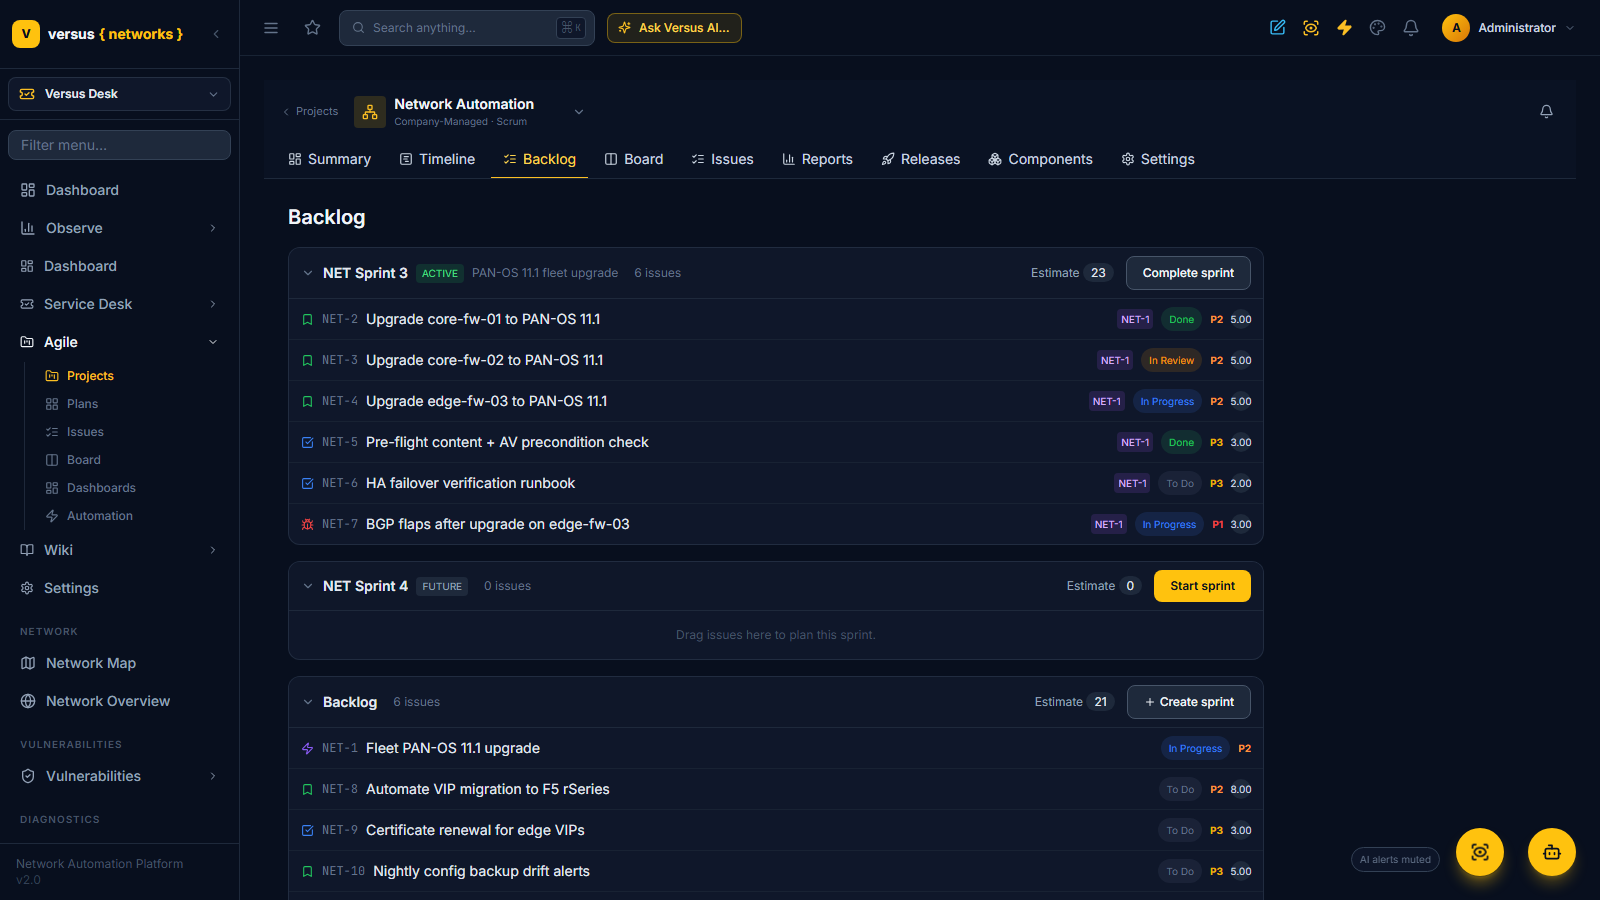Focus the Search anything field
This screenshot has height=900, width=1600.
[467, 28]
